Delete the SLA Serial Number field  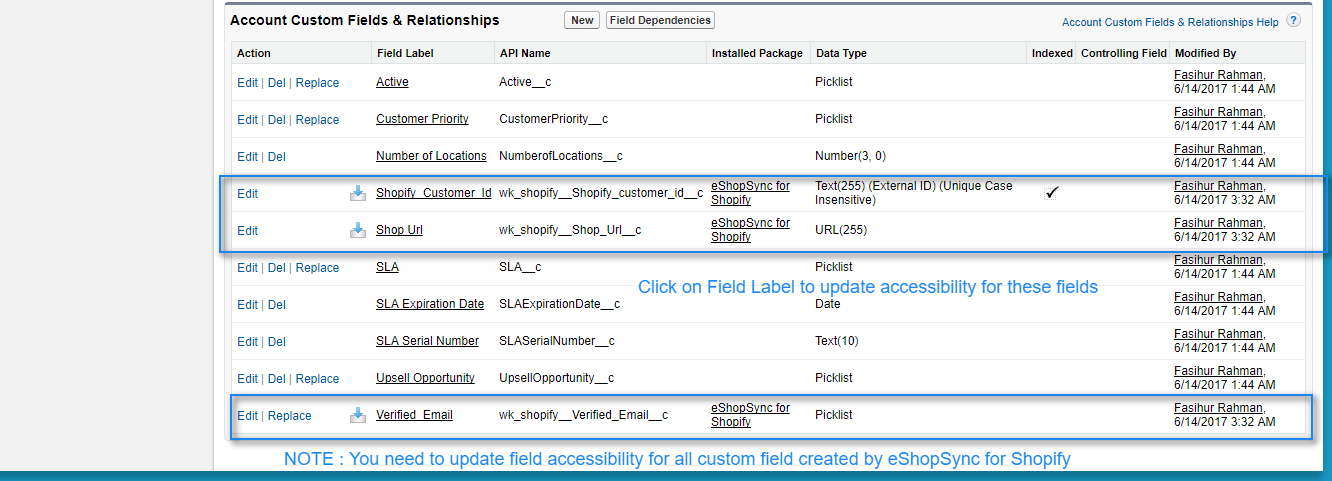276,342
